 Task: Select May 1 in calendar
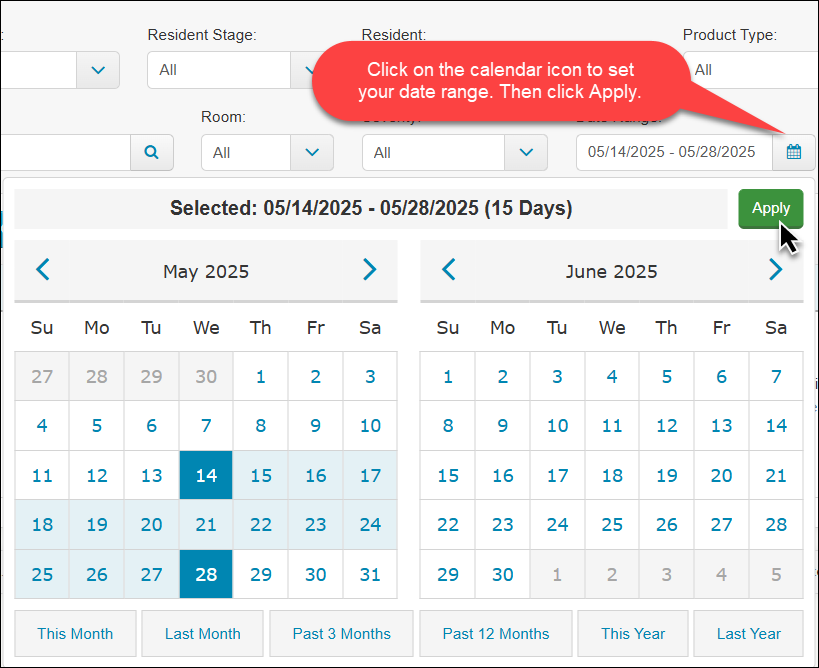pyautogui.click(x=261, y=376)
